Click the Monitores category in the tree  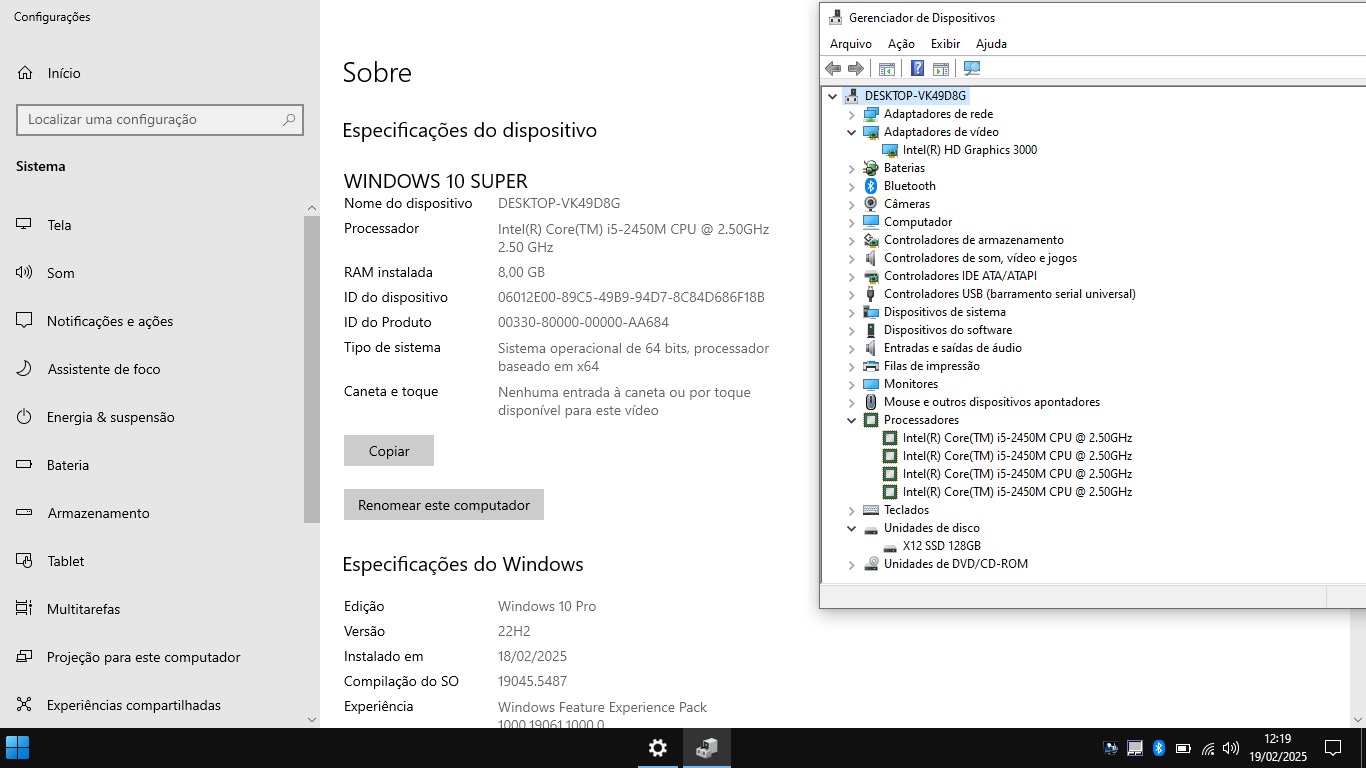coord(910,384)
